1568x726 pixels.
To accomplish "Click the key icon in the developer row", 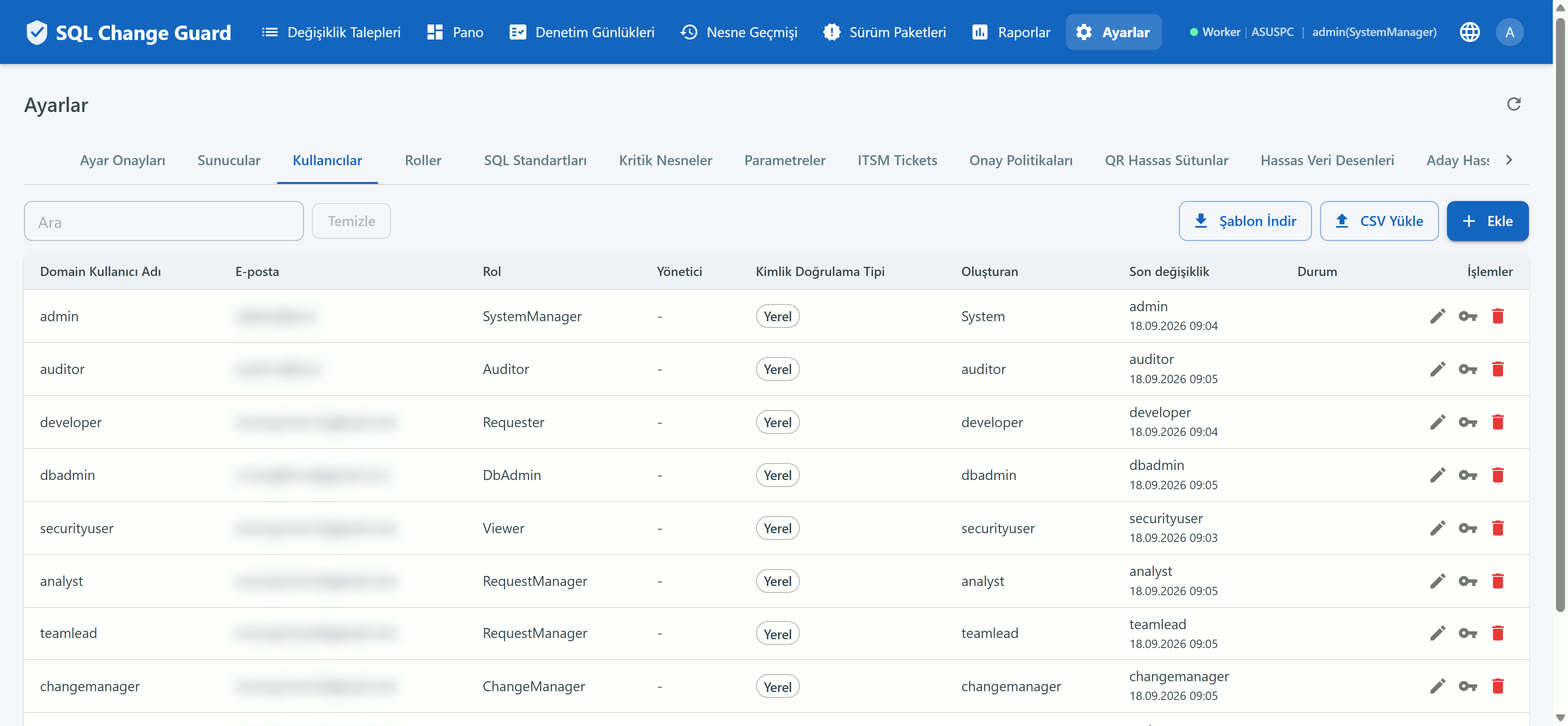I will pos(1468,422).
